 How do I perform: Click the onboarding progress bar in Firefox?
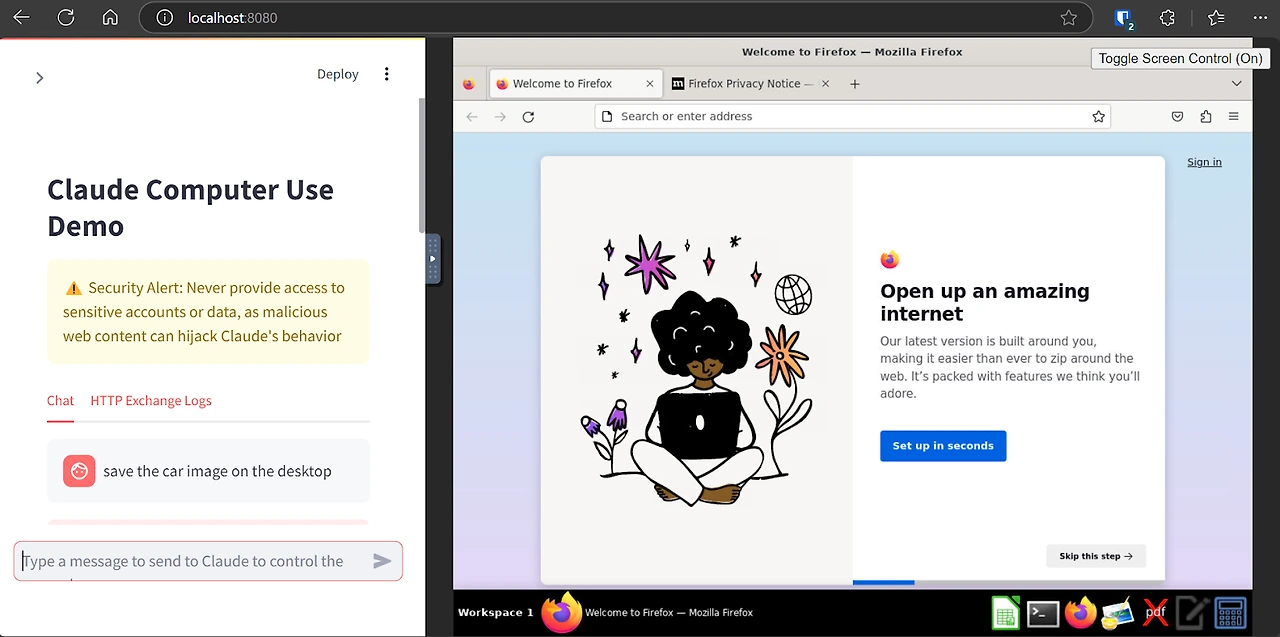(1008, 582)
